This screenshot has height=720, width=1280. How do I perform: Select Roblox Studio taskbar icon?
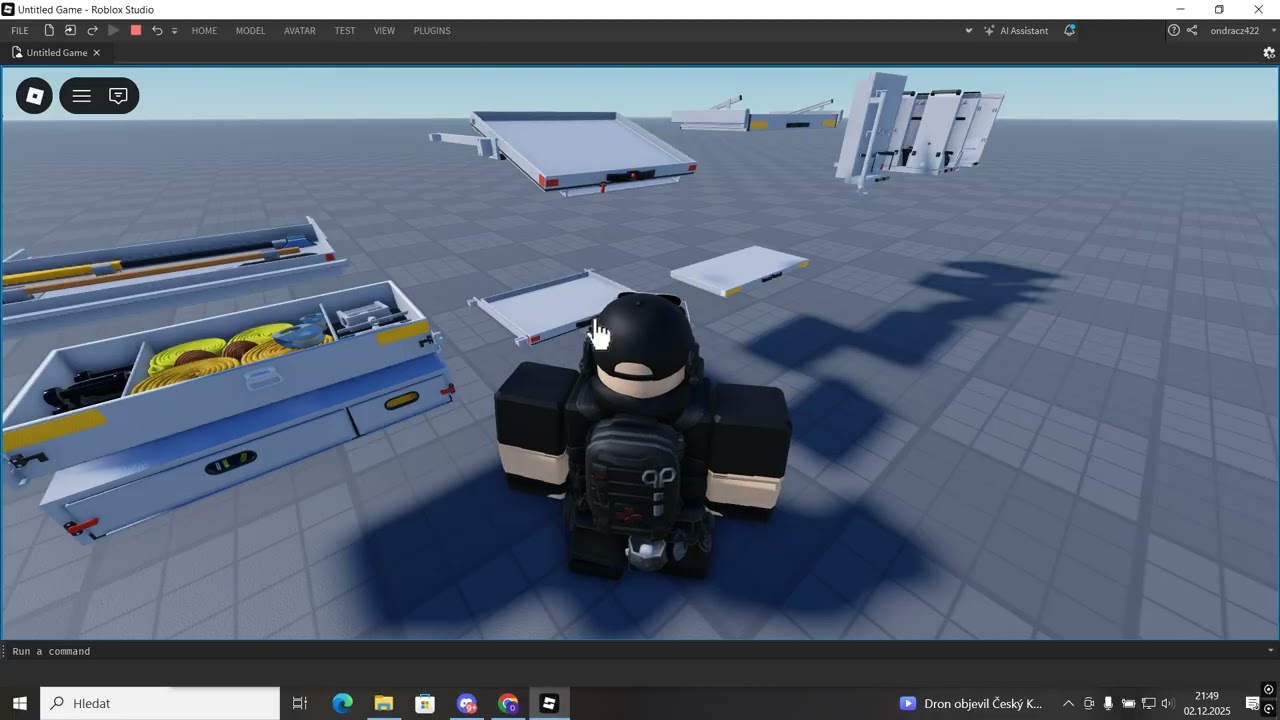549,704
